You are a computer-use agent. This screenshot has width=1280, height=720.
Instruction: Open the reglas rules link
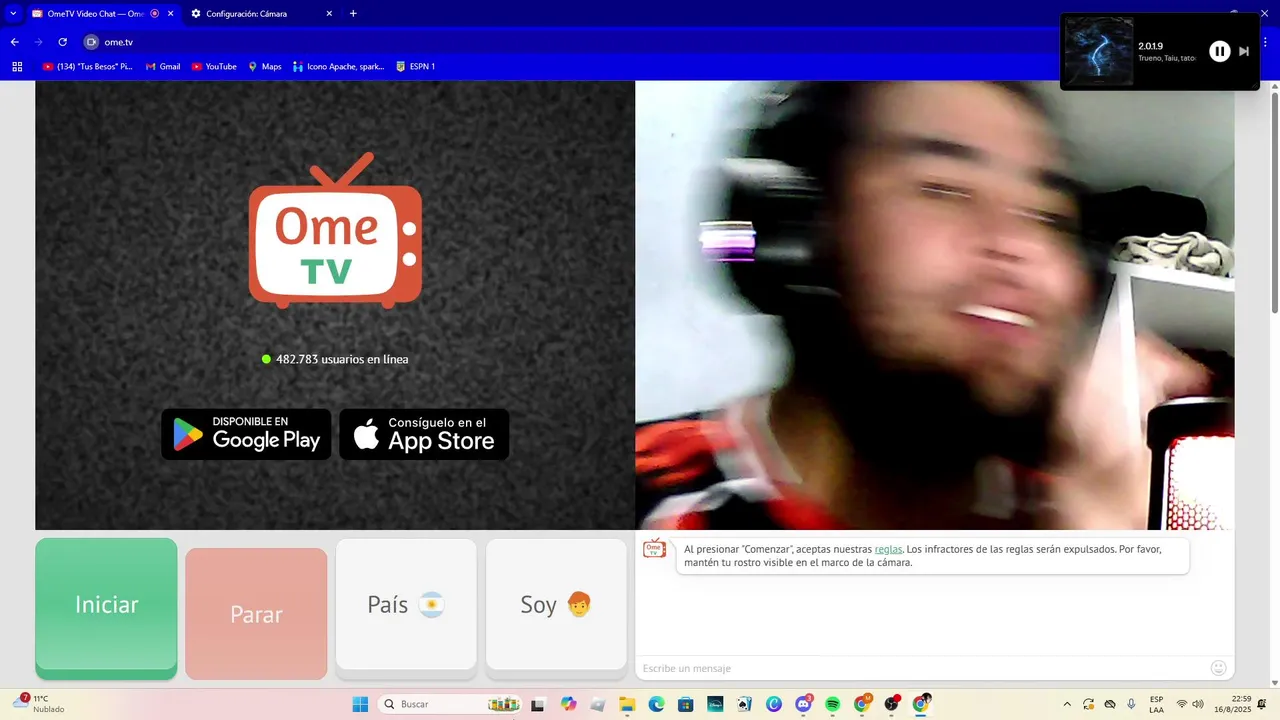click(888, 549)
